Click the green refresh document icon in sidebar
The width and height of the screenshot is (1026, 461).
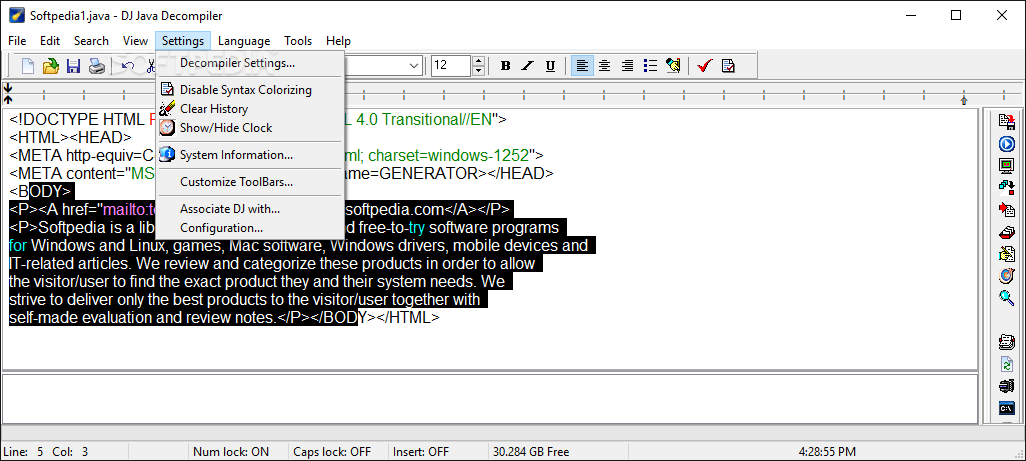point(1006,364)
